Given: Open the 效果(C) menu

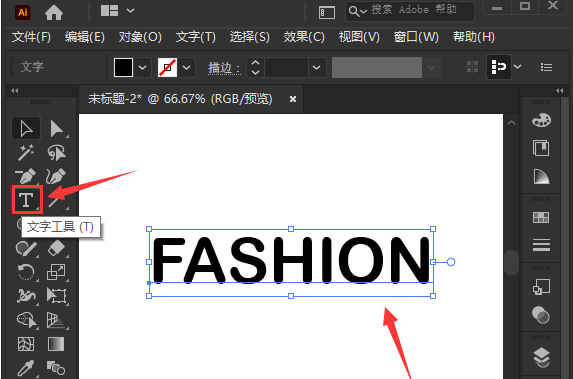Looking at the screenshot, I should coord(304,37).
